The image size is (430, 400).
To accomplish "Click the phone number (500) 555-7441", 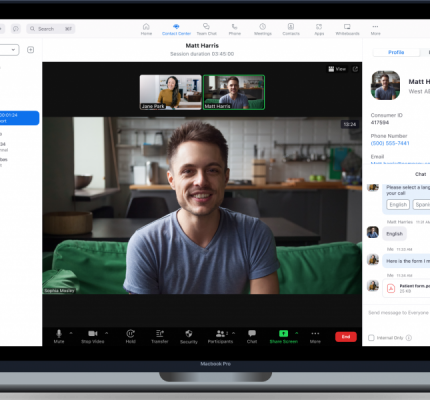I will [x=390, y=143].
